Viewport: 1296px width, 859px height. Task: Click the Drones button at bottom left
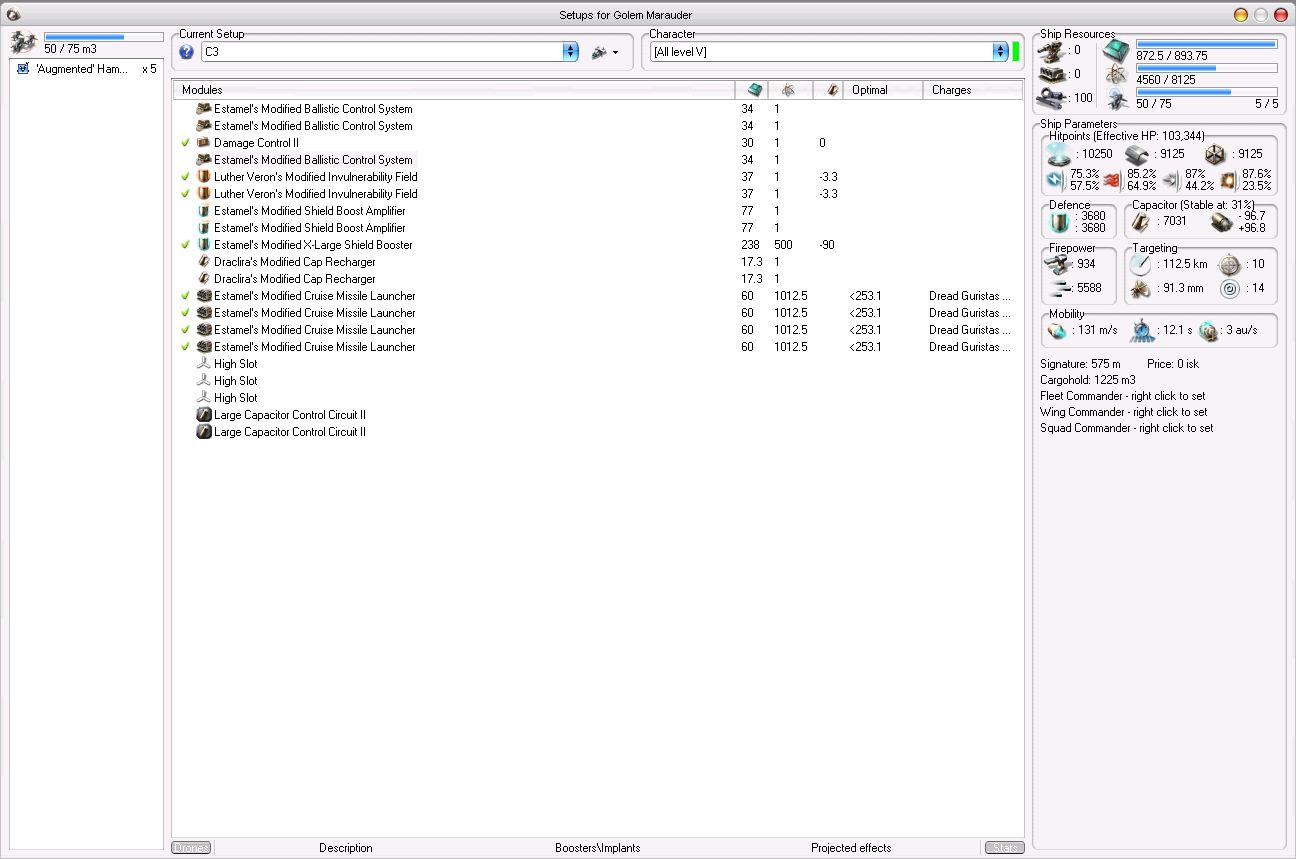191,848
